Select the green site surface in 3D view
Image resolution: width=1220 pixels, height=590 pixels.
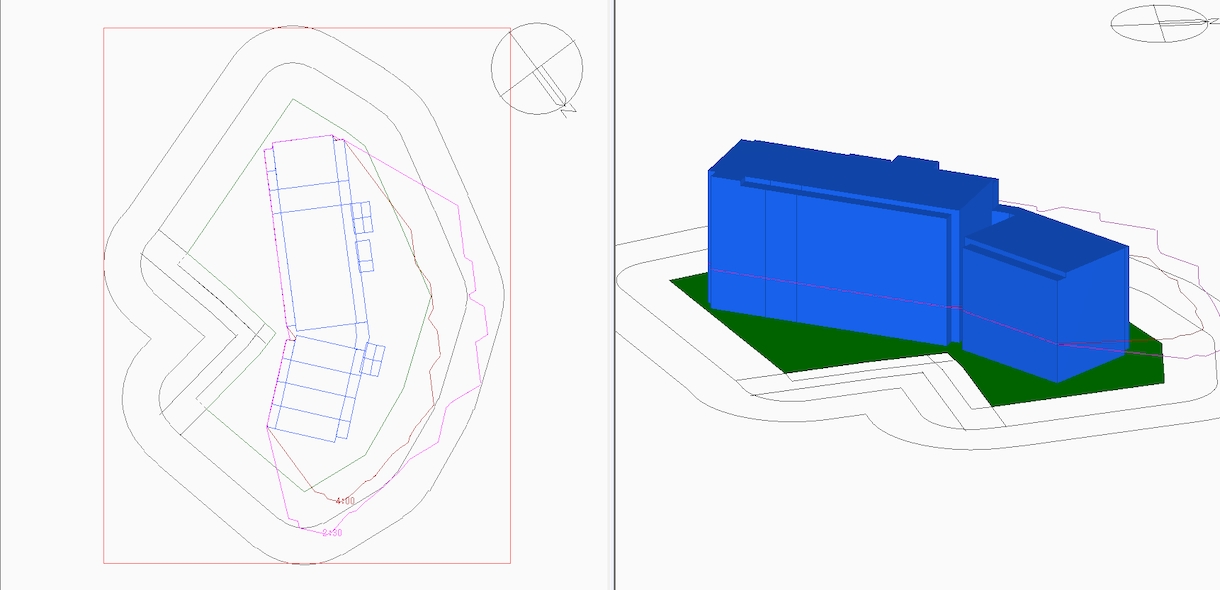[916, 340]
